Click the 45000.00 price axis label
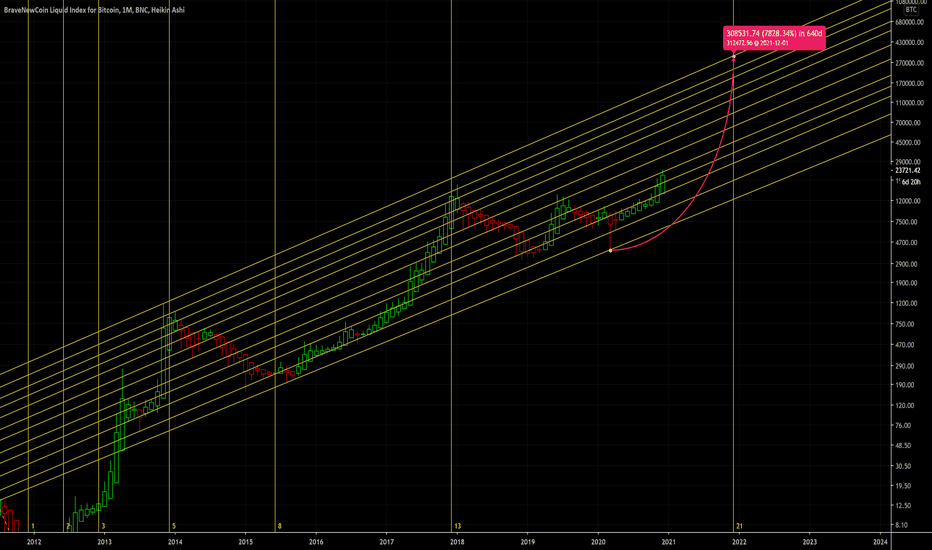This screenshot has height=550, width=932. pyautogui.click(x=909, y=142)
